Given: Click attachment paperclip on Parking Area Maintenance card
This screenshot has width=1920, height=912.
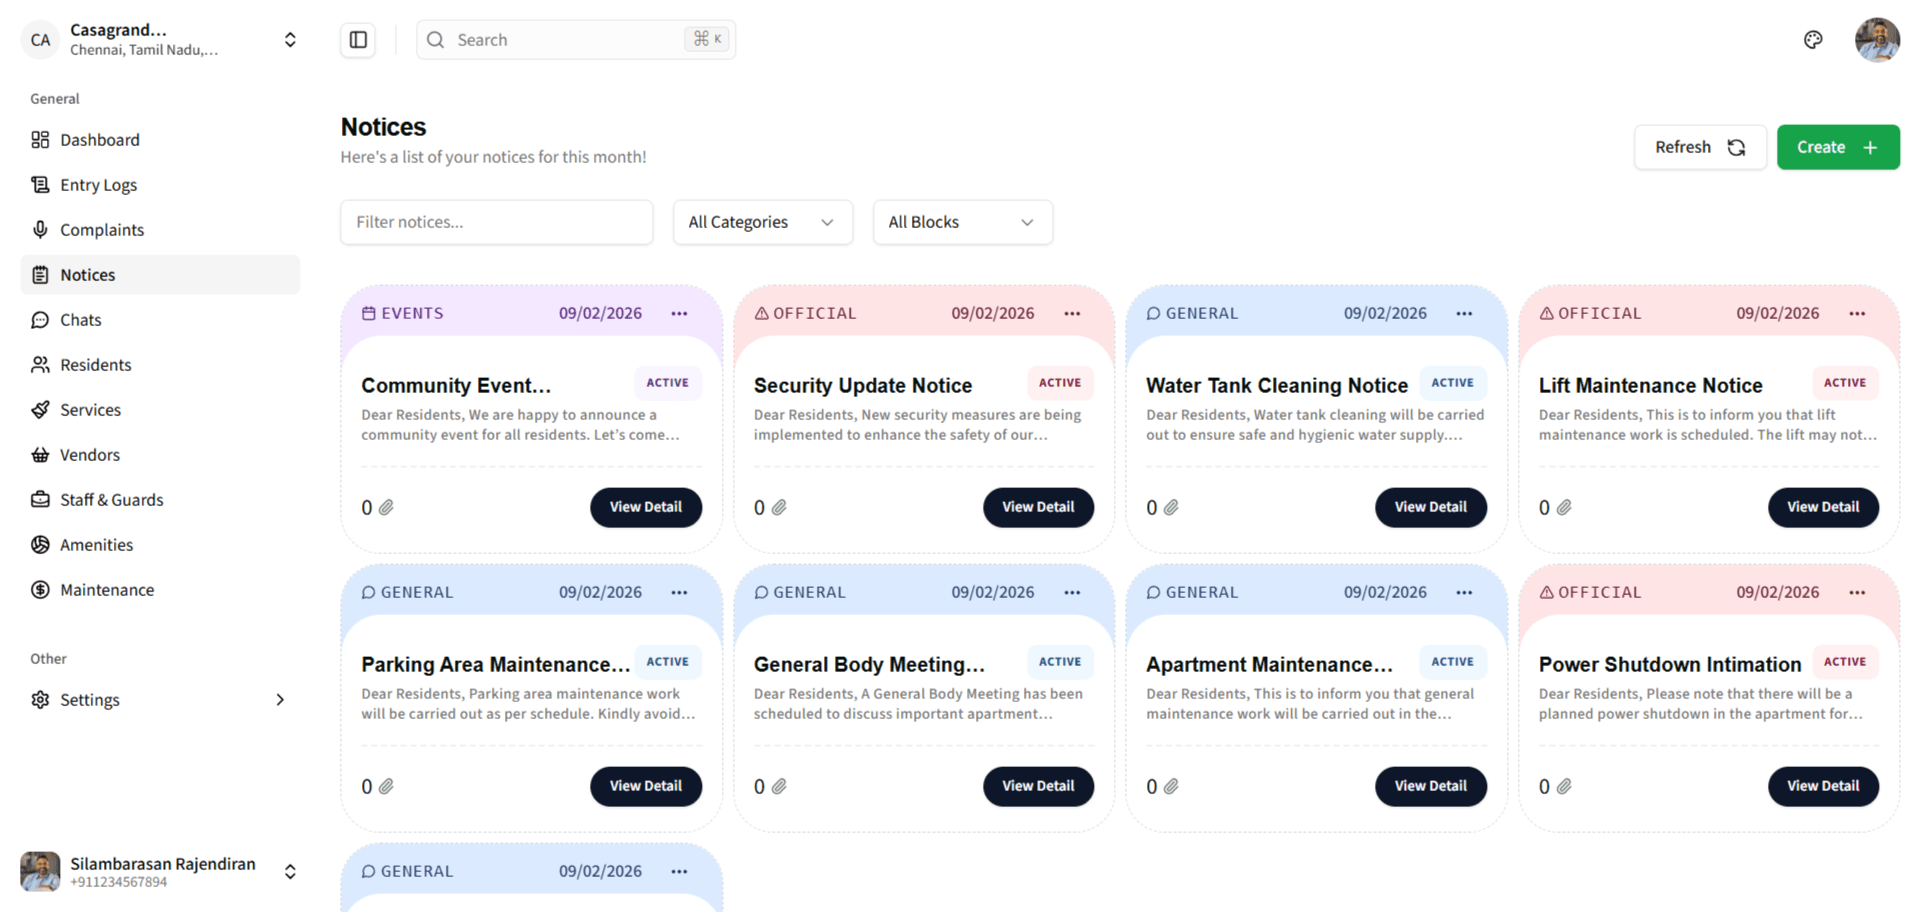Looking at the screenshot, I should (x=386, y=787).
